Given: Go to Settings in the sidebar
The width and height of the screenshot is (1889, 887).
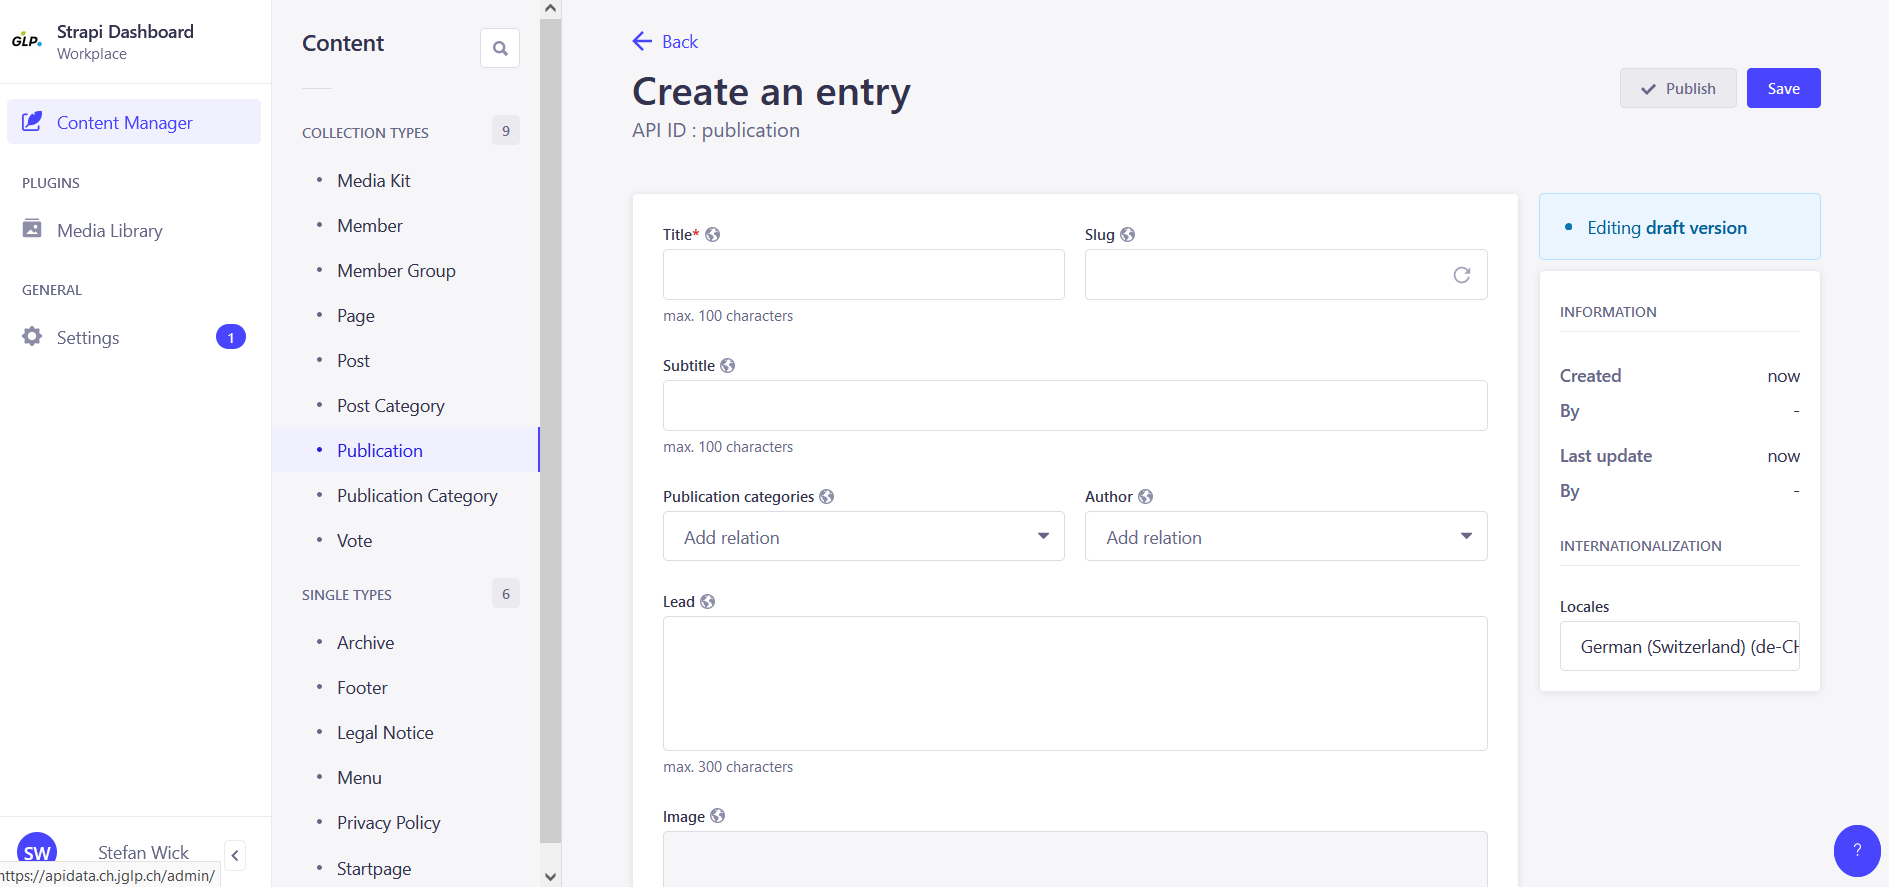Looking at the screenshot, I should (88, 338).
